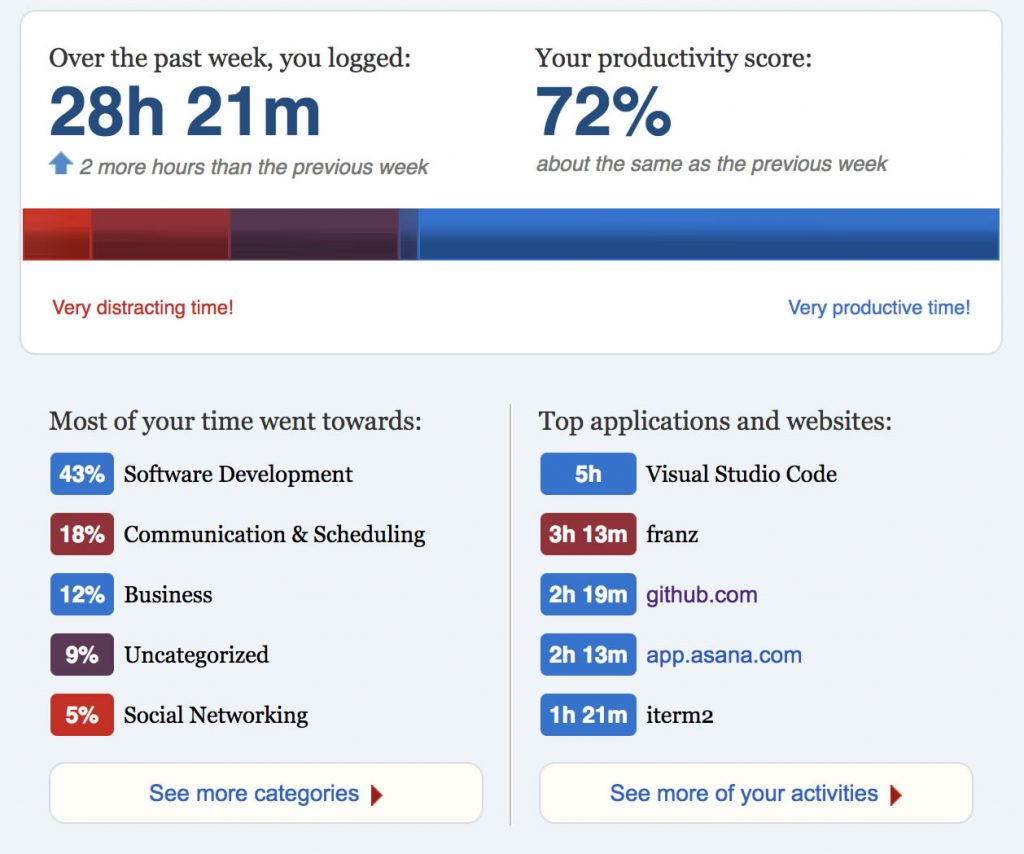Select the 5h Visual Studio Code badge
The height and width of the screenshot is (854, 1024).
[x=588, y=473]
